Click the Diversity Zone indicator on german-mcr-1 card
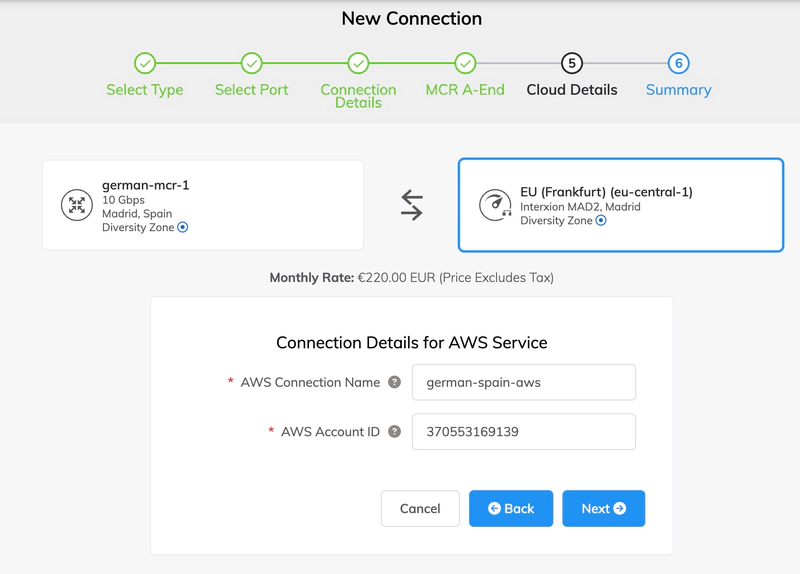Image resolution: width=800 pixels, height=574 pixels. coord(183,227)
